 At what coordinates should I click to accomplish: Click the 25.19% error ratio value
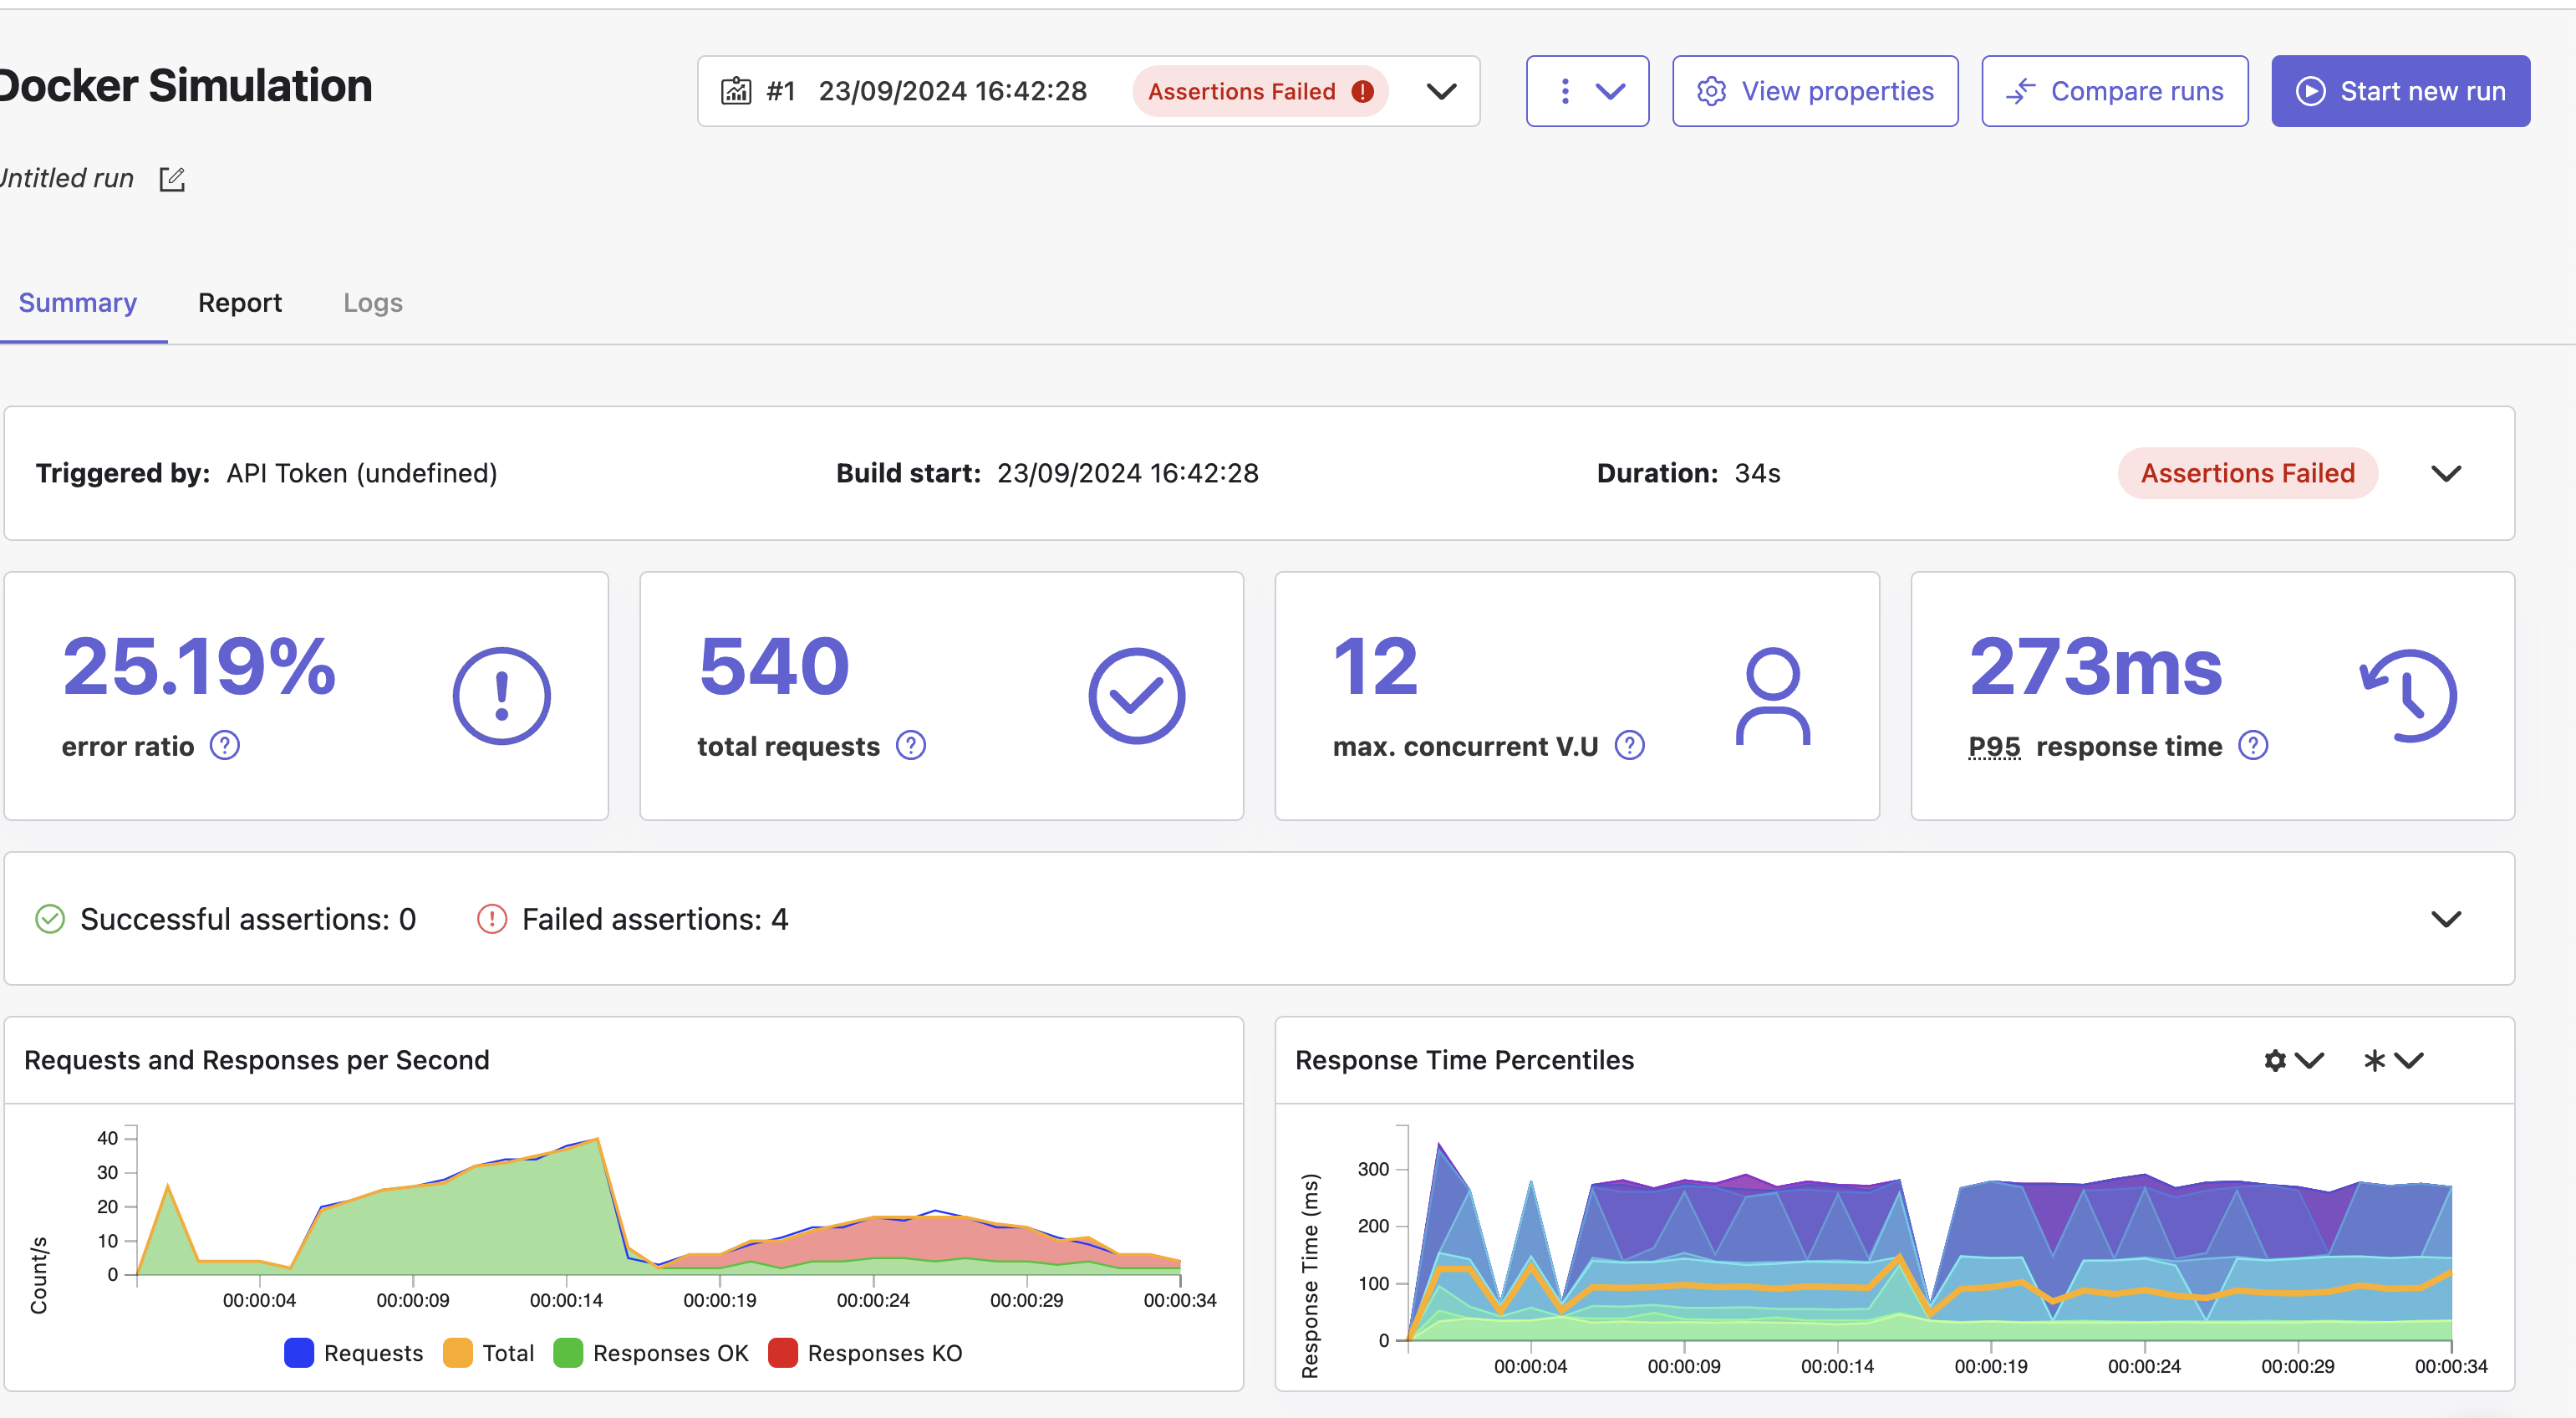coord(199,666)
